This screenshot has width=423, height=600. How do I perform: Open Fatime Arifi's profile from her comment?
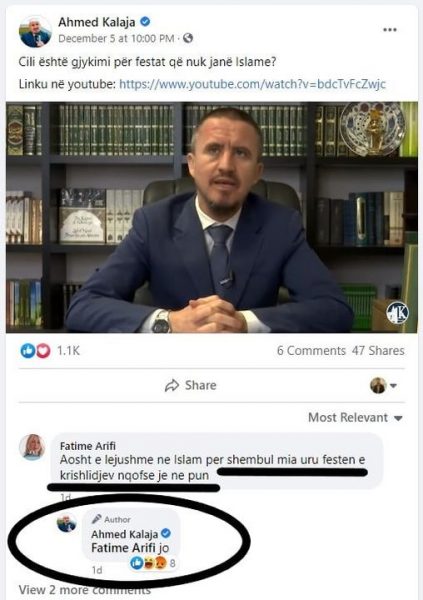click(88, 446)
